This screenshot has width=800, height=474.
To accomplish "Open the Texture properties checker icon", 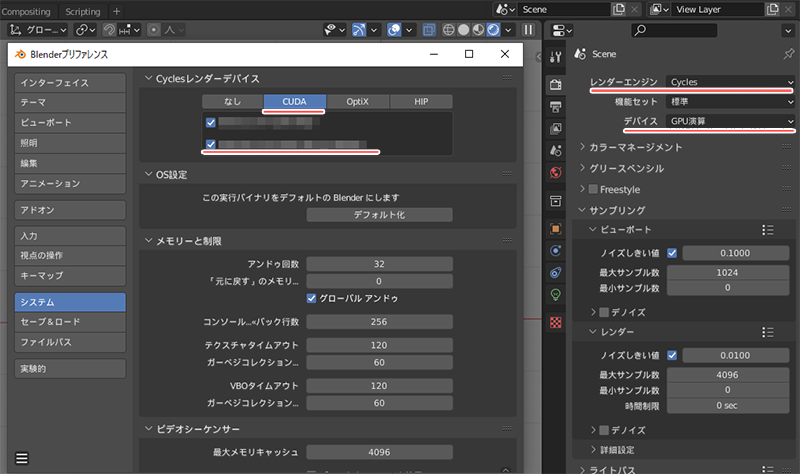I will click(556, 322).
